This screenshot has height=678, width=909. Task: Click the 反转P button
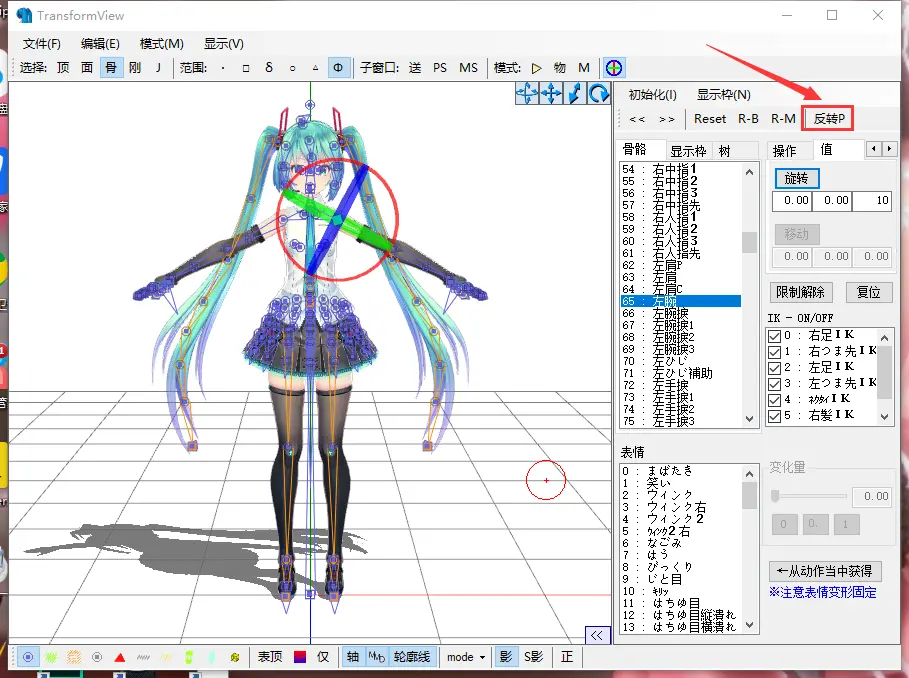pos(828,119)
